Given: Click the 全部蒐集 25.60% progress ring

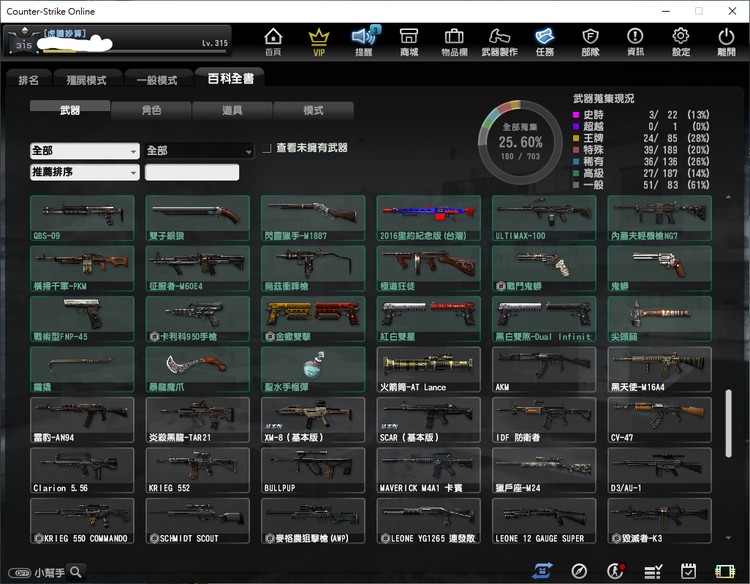Looking at the screenshot, I should pyautogui.click(x=520, y=142).
